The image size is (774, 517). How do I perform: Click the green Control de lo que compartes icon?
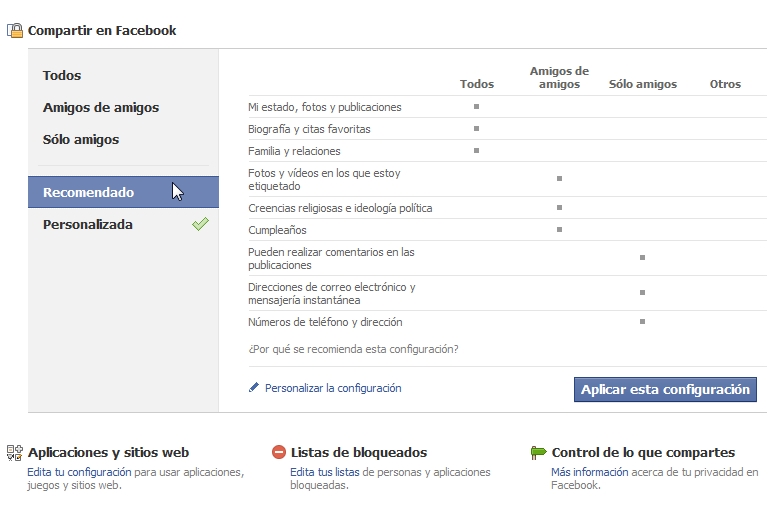[539, 453]
